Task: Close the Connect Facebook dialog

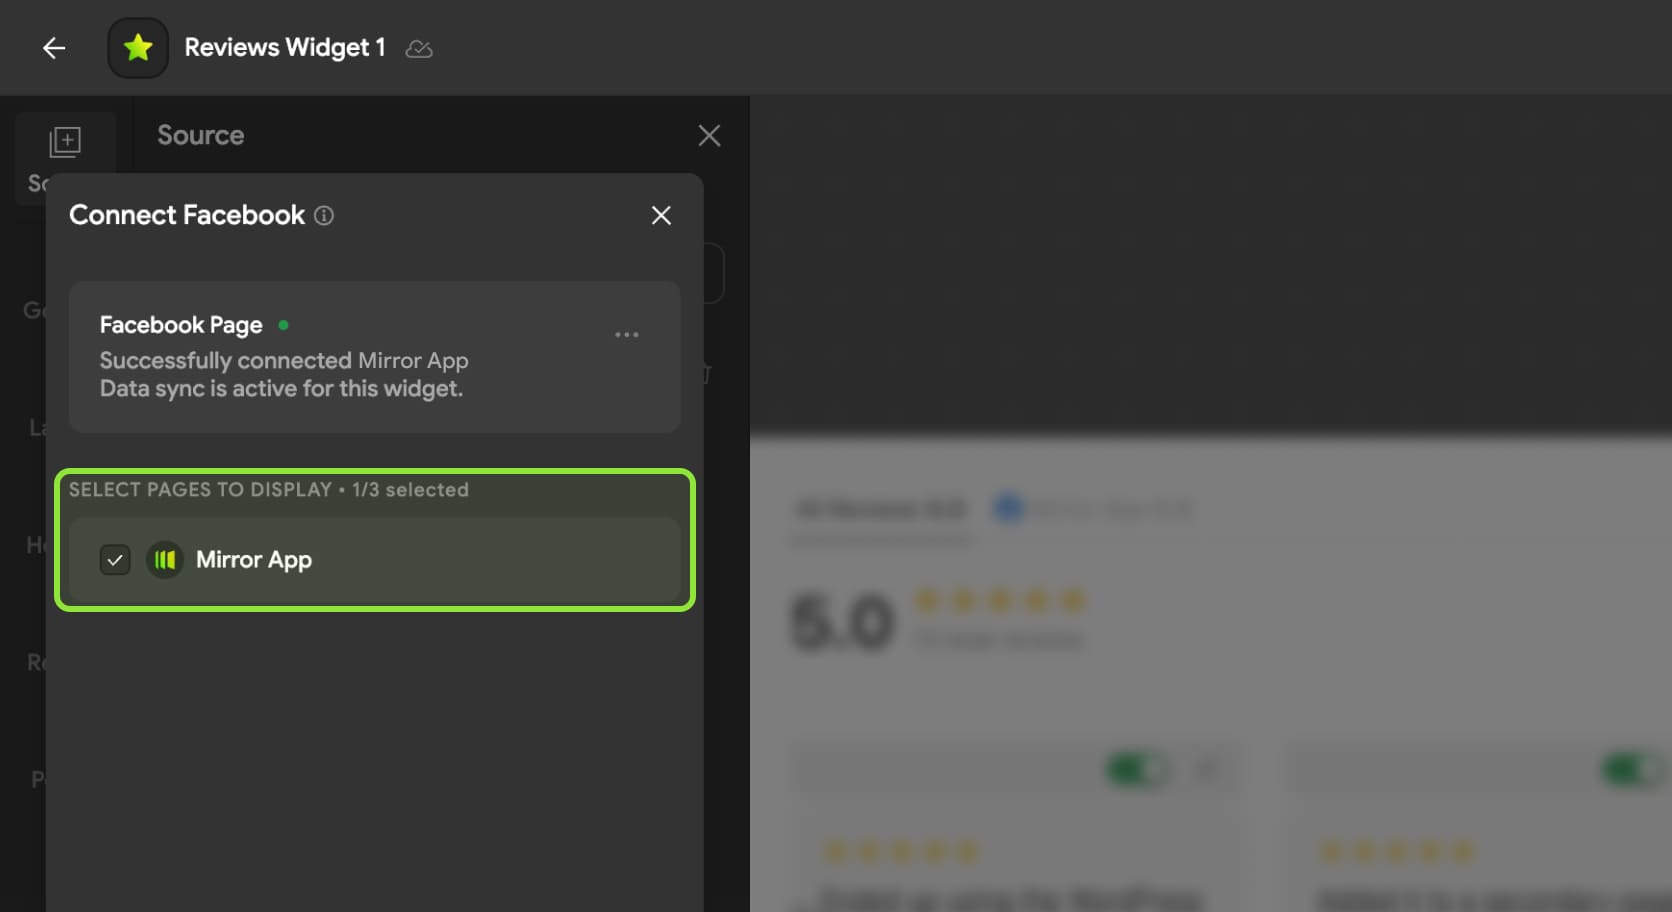Action: click(x=661, y=215)
